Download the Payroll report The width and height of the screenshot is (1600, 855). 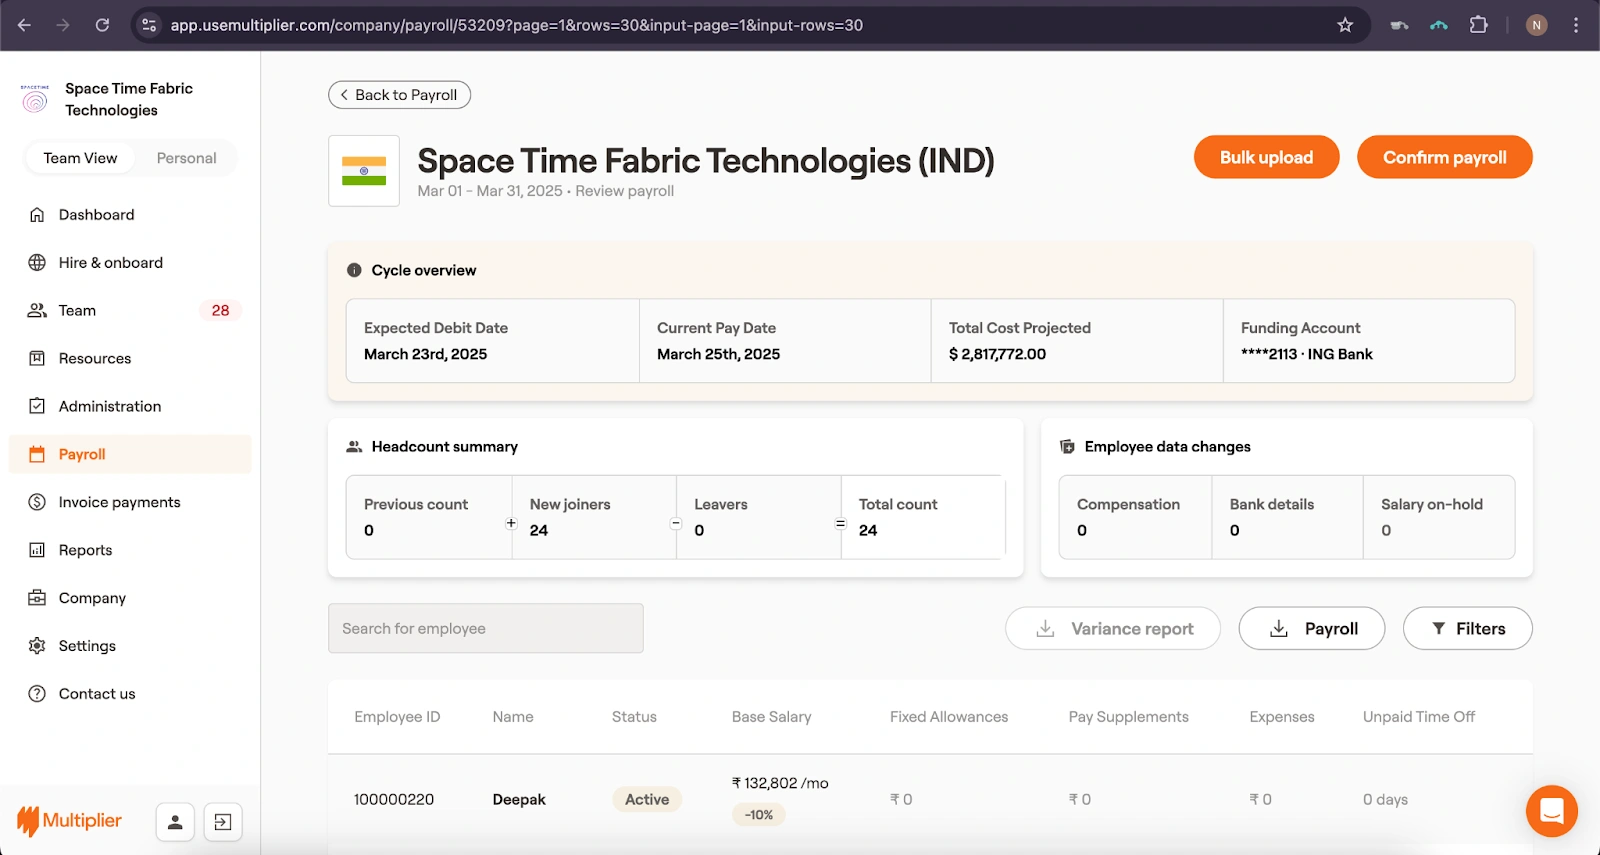coord(1312,628)
